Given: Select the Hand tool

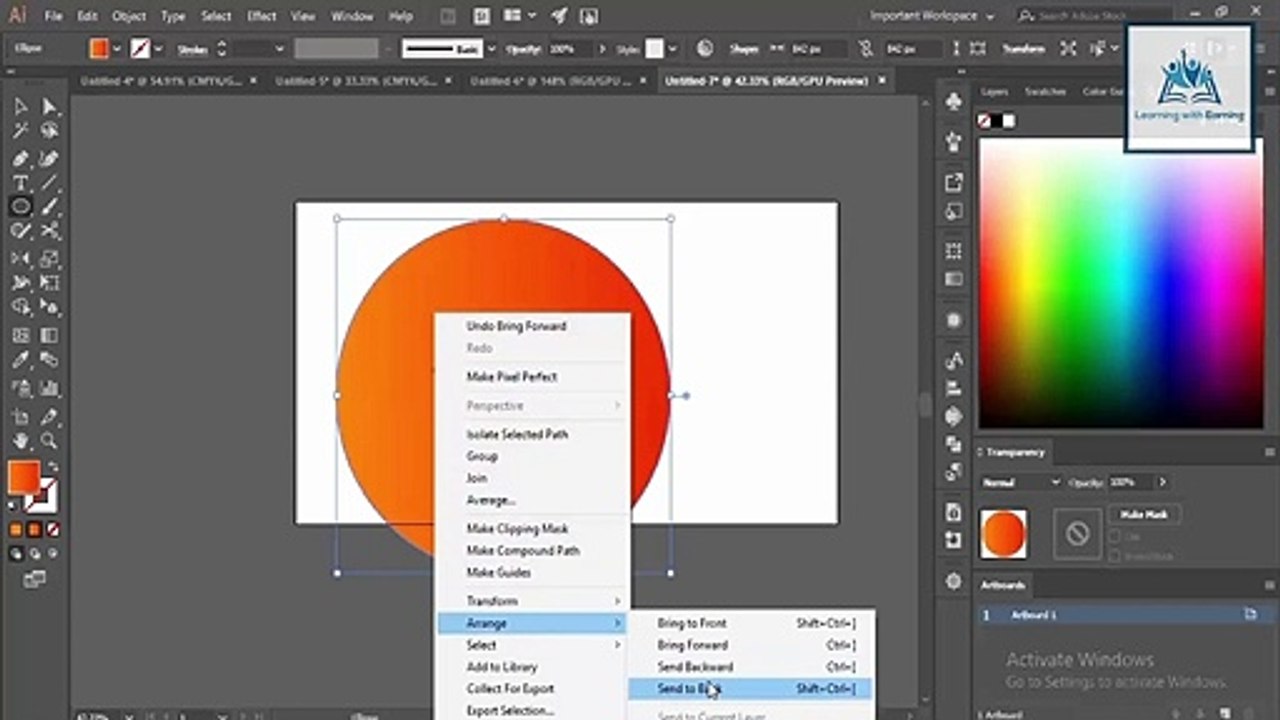Looking at the screenshot, I should pos(20,441).
